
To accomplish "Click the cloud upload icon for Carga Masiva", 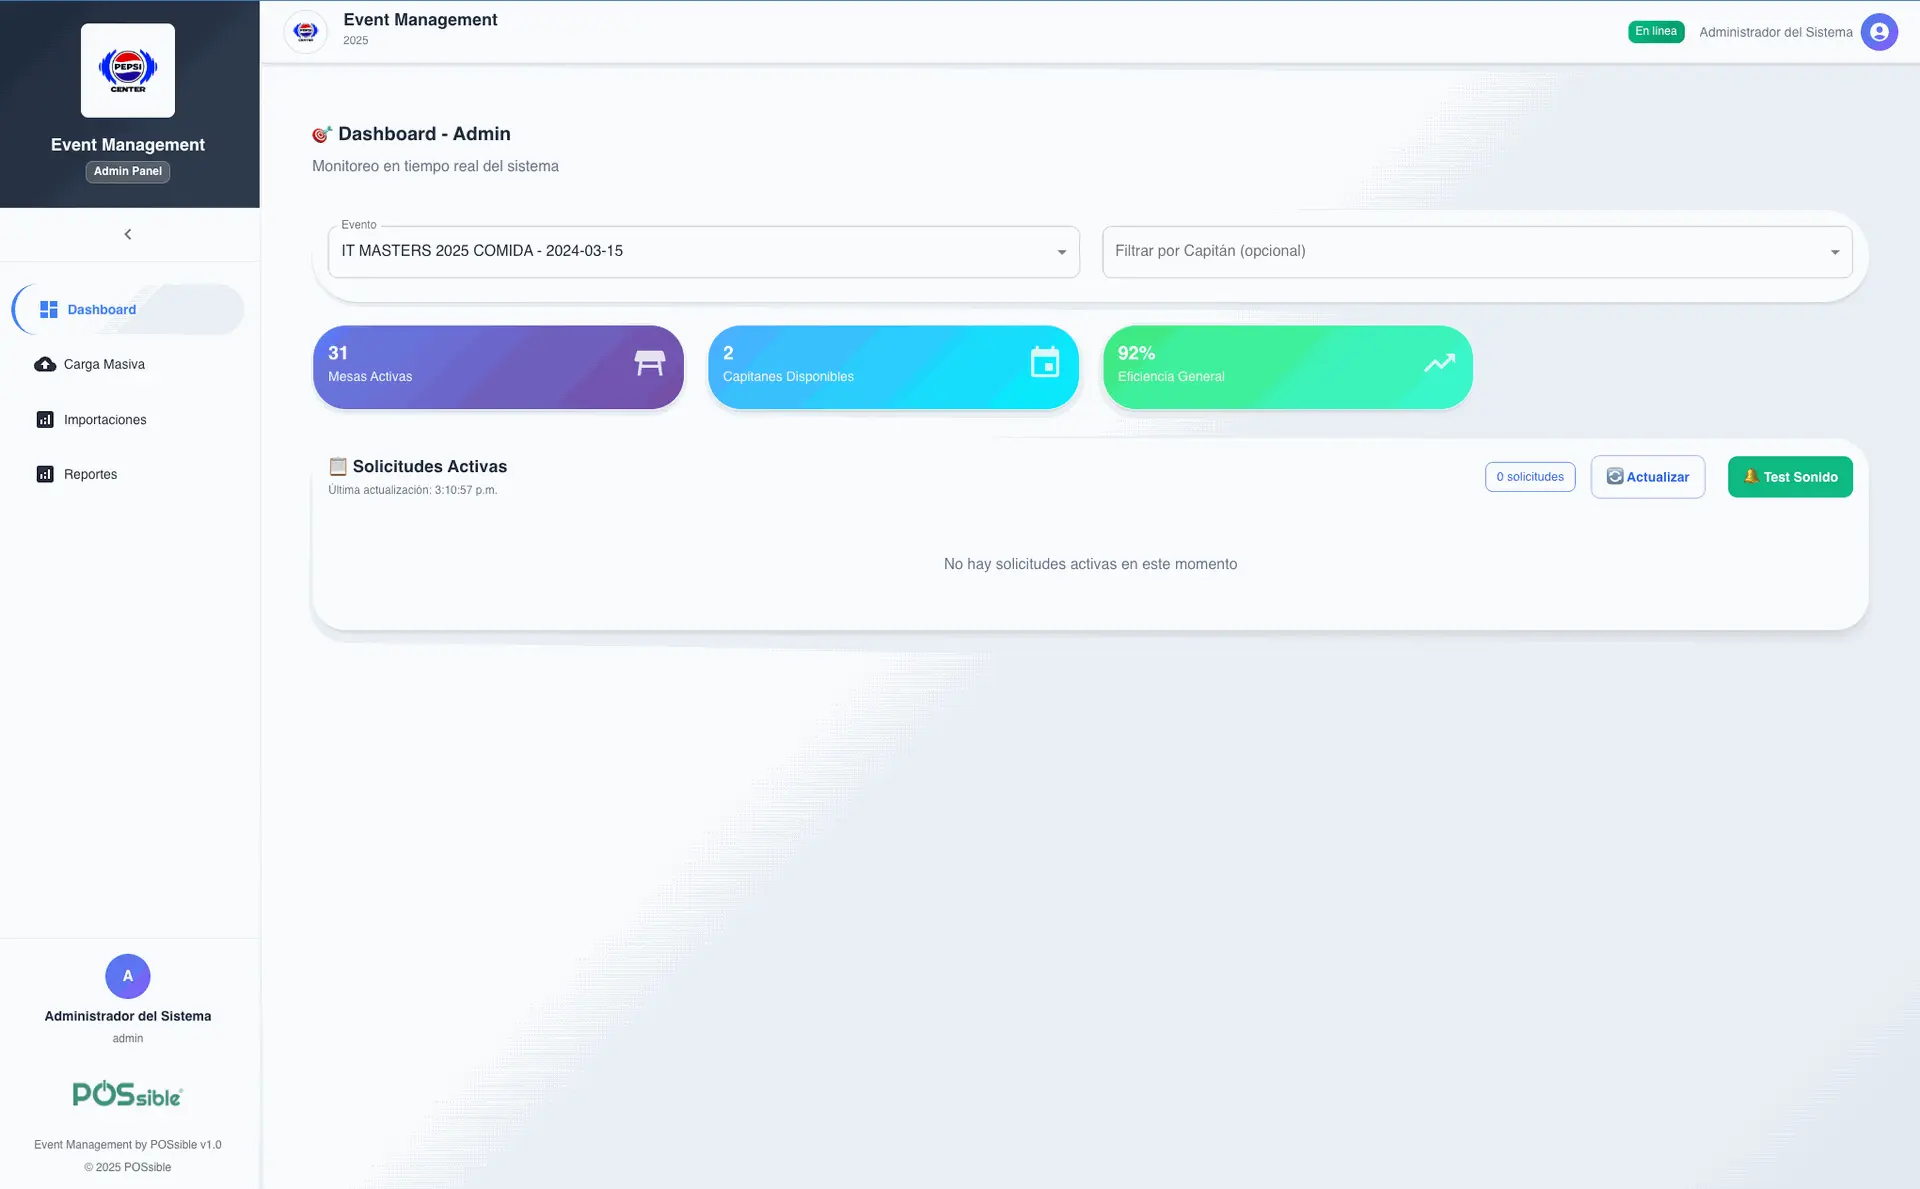I will (x=45, y=365).
